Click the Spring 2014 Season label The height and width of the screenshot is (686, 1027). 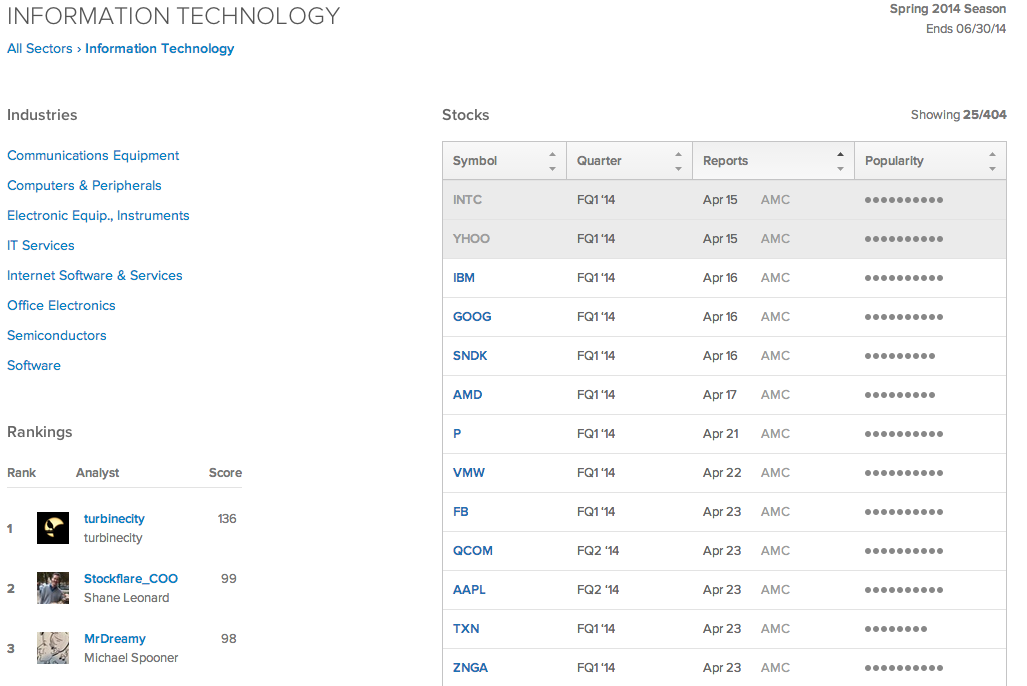[x=948, y=9]
